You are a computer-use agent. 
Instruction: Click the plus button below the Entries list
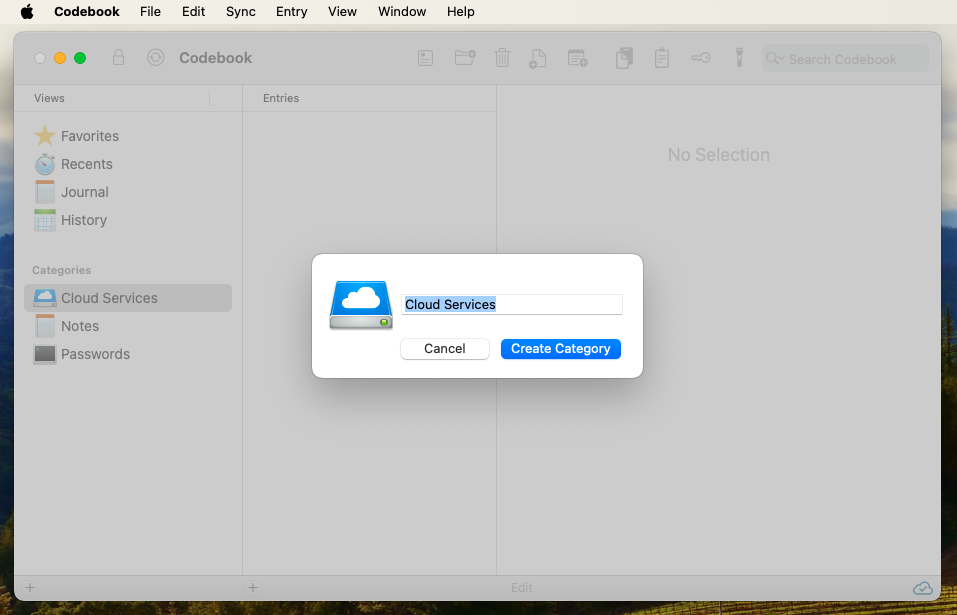(x=253, y=588)
